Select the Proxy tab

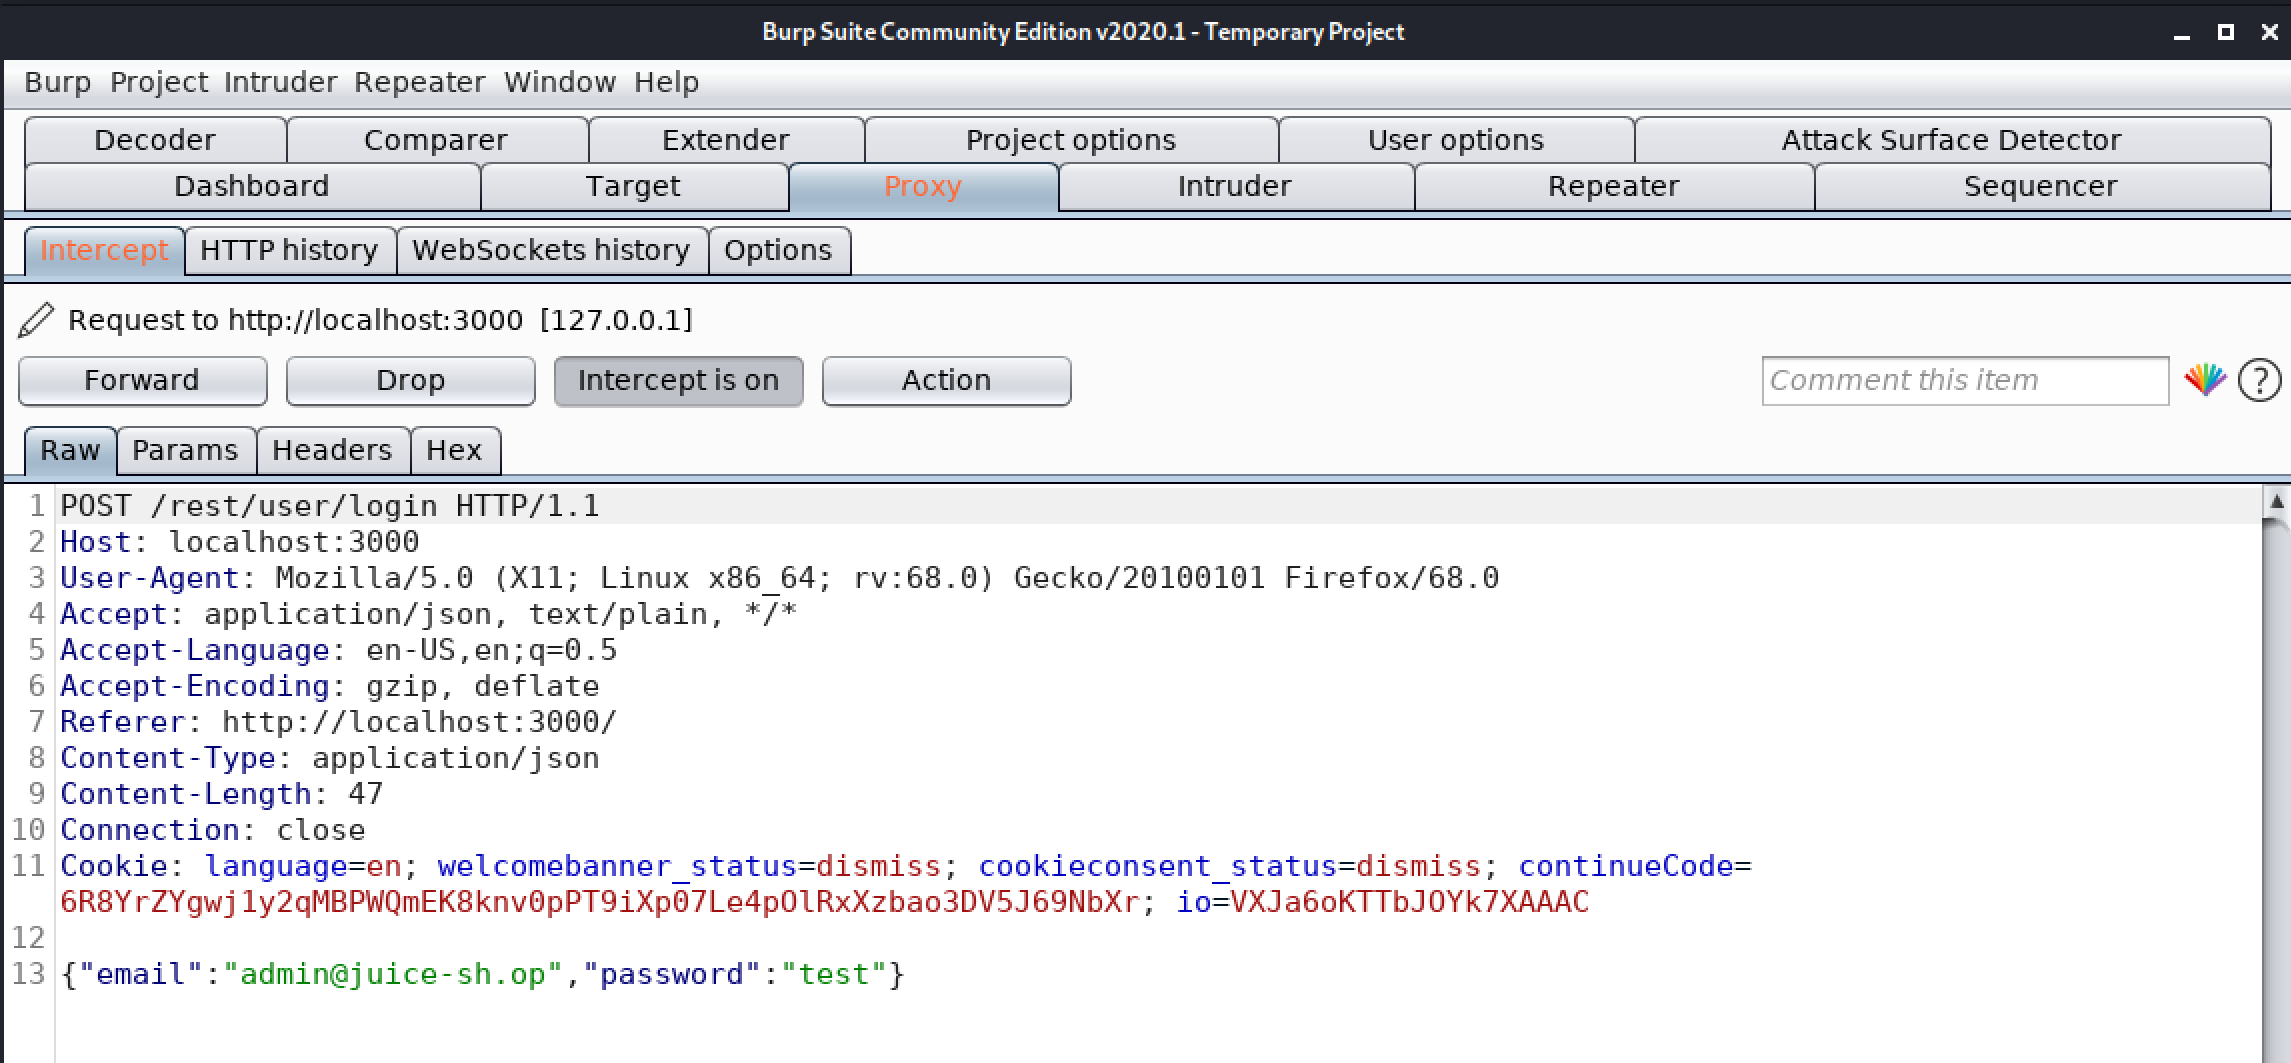[x=923, y=187]
